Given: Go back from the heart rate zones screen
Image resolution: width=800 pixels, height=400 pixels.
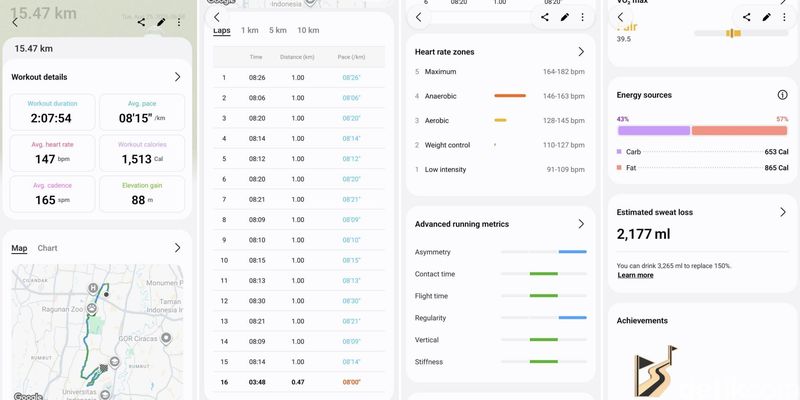Looking at the screenshot, I should [418, 17].
